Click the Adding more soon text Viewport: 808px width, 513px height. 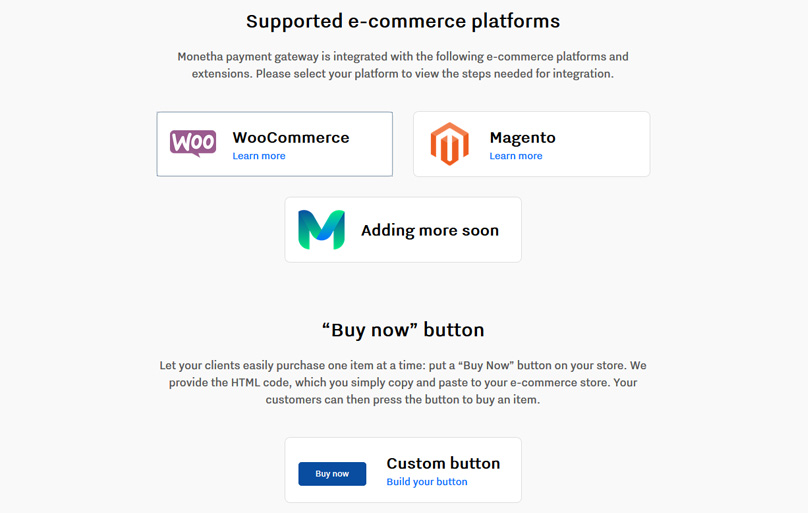[430, 230]
